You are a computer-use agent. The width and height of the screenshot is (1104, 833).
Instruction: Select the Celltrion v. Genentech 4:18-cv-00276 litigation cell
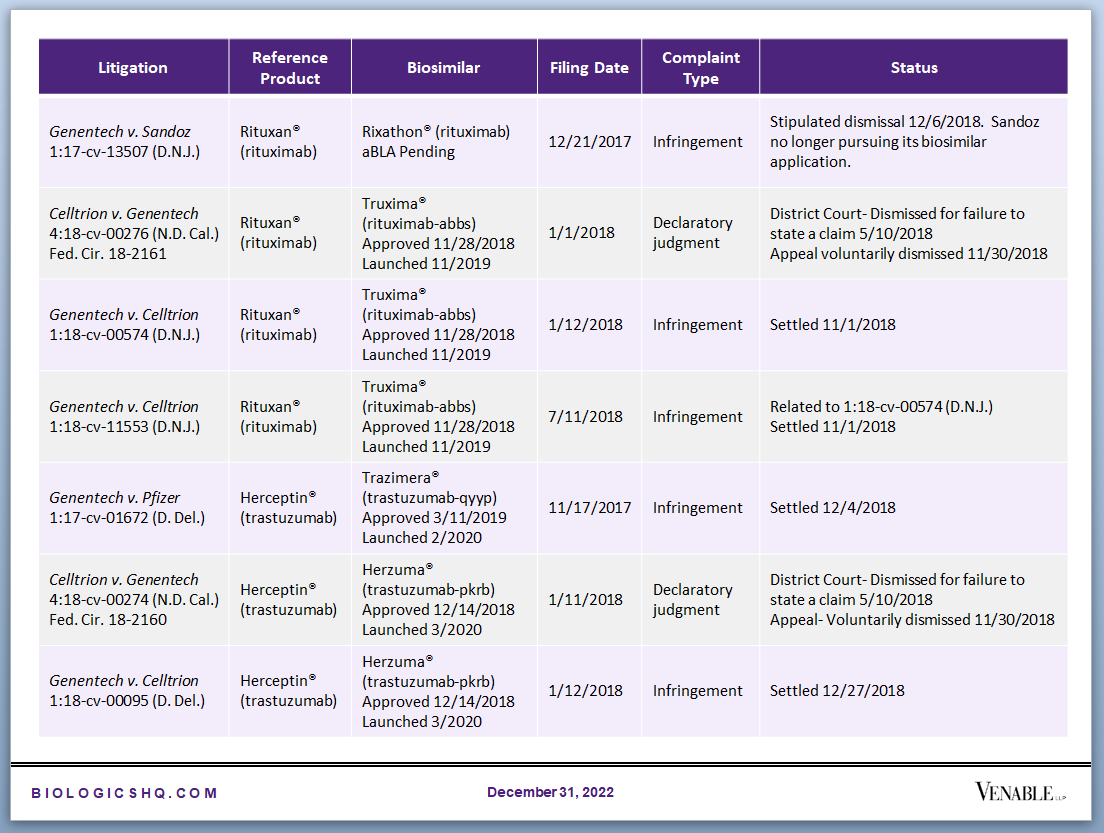coord(133,233)
